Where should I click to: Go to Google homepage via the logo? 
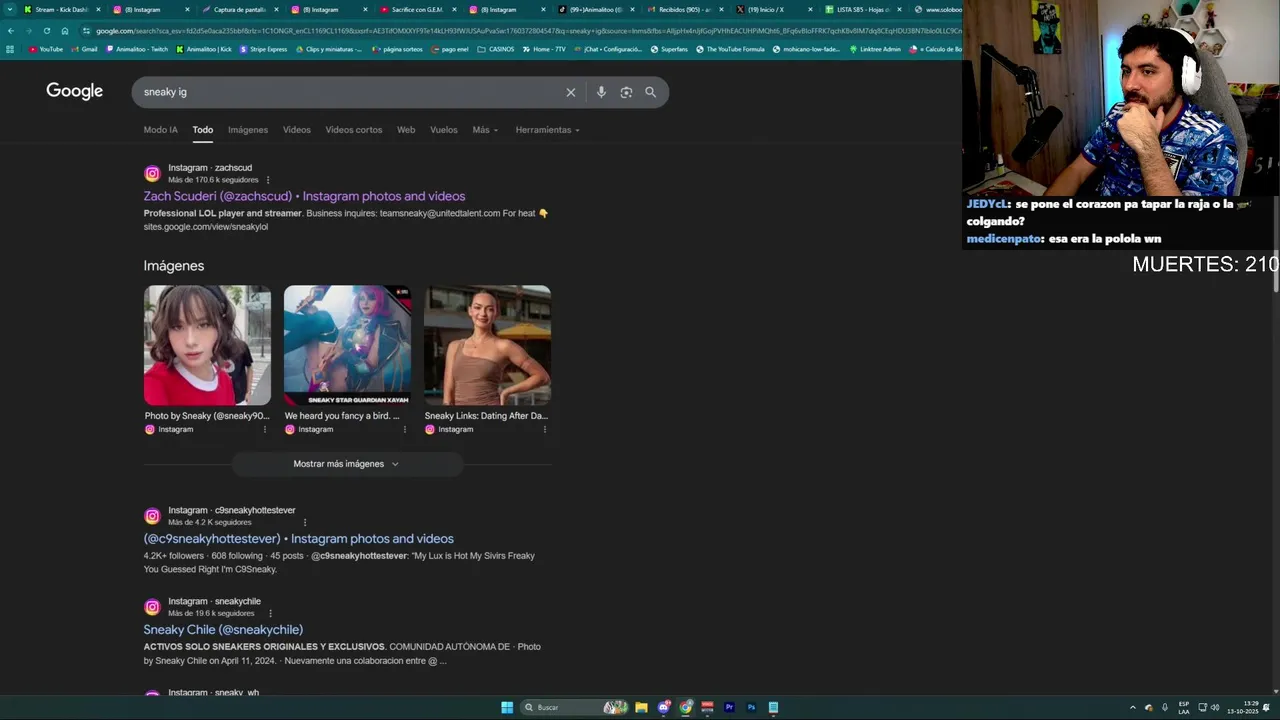tap(74, 91)
